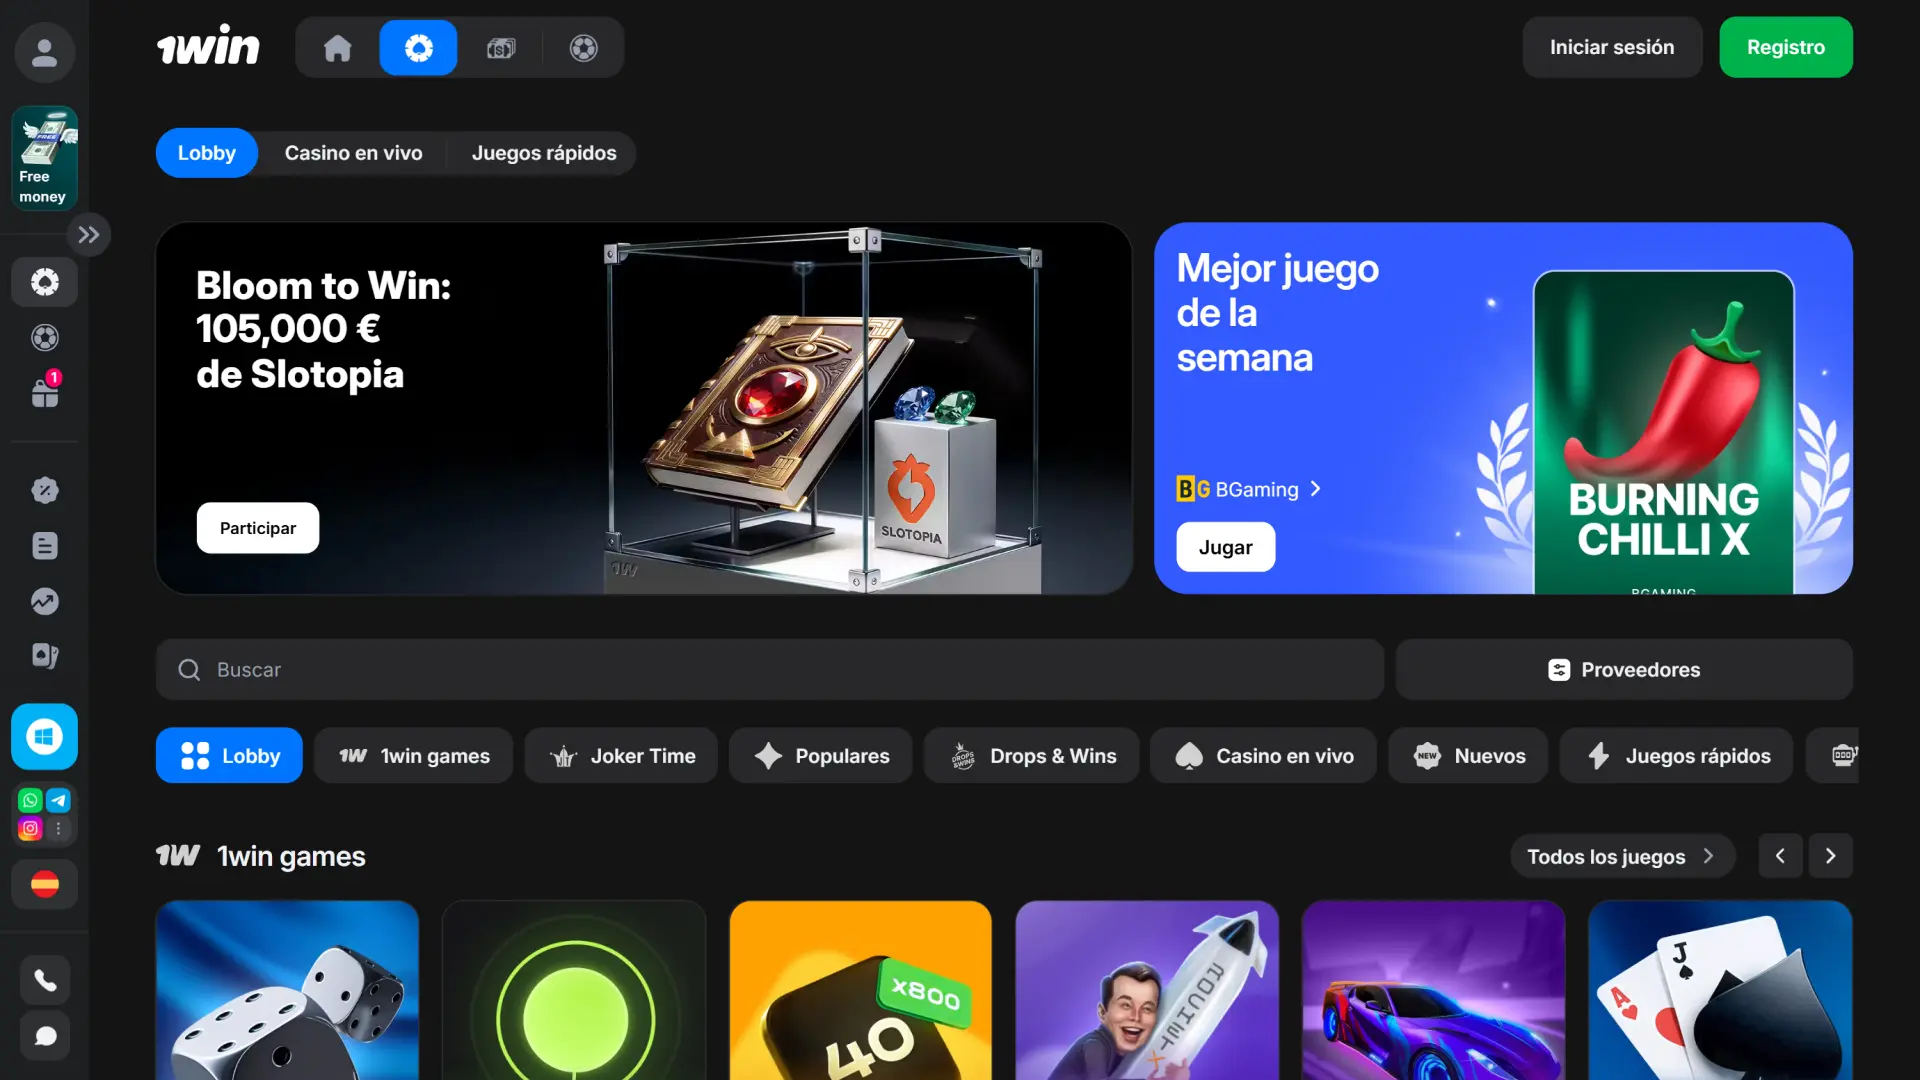Select the casino chip icon in top nav
The image size is (1920, 1080).
pos(418,47)
